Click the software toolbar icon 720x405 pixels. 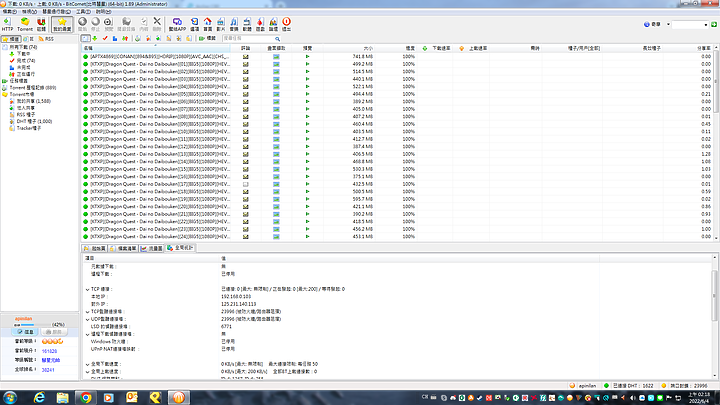pyautogui.click(x=247, y=24)
